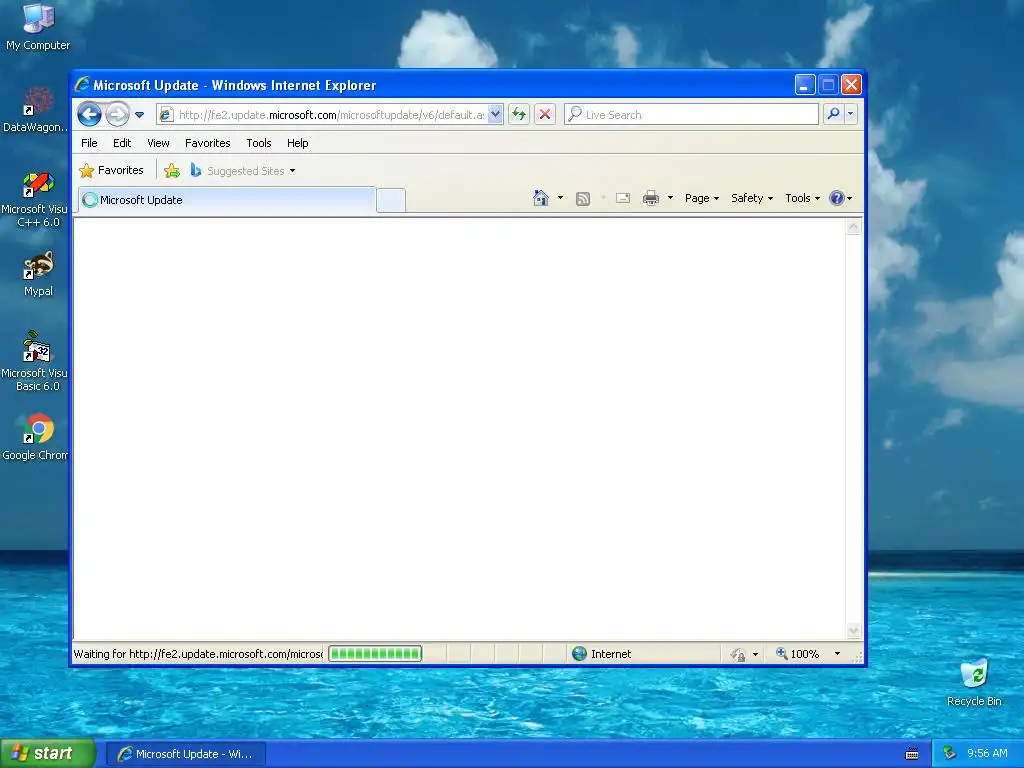Click the address bar URL field
Image resolution: width=1024 pixels, height=768 pixels.
[x=330, y=115]
